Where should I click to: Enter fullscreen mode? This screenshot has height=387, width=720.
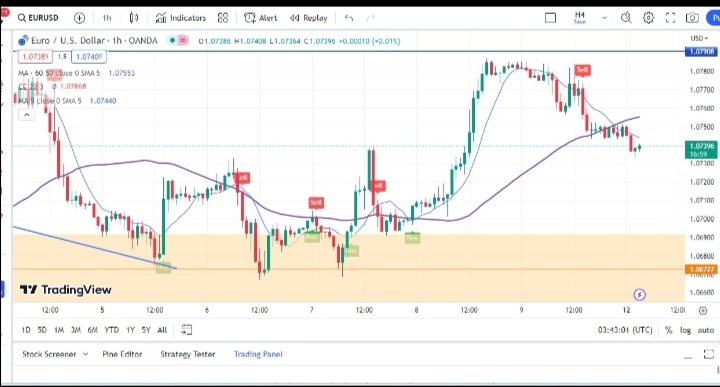coord(670,18)
